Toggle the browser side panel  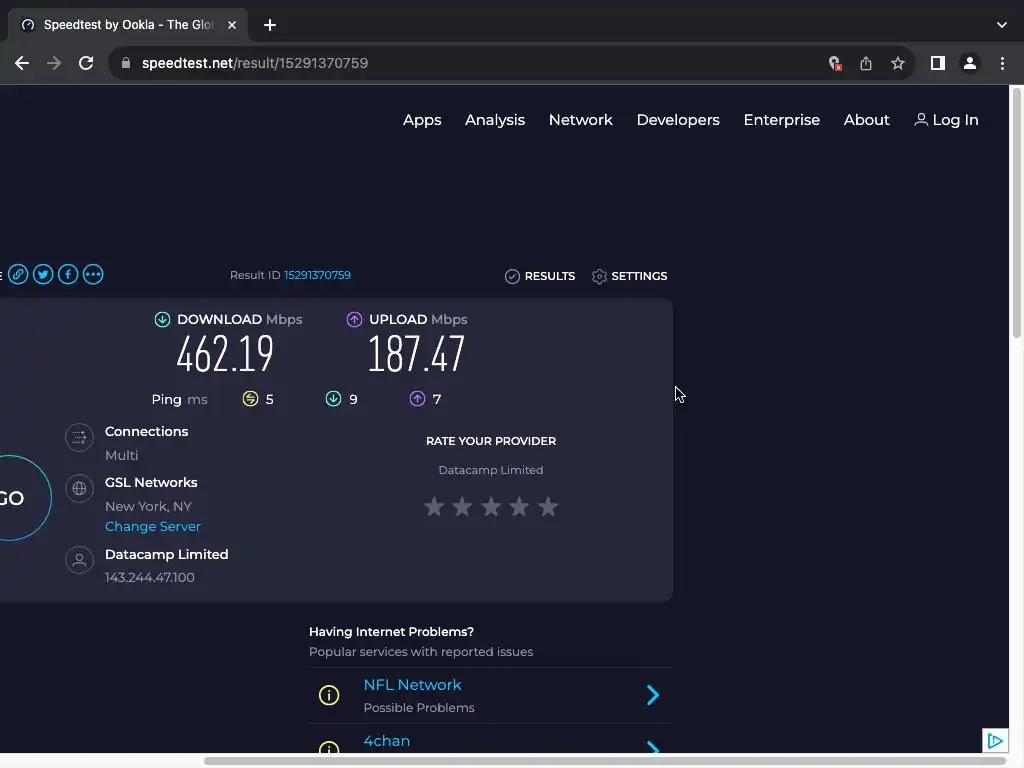pos(938,63)
